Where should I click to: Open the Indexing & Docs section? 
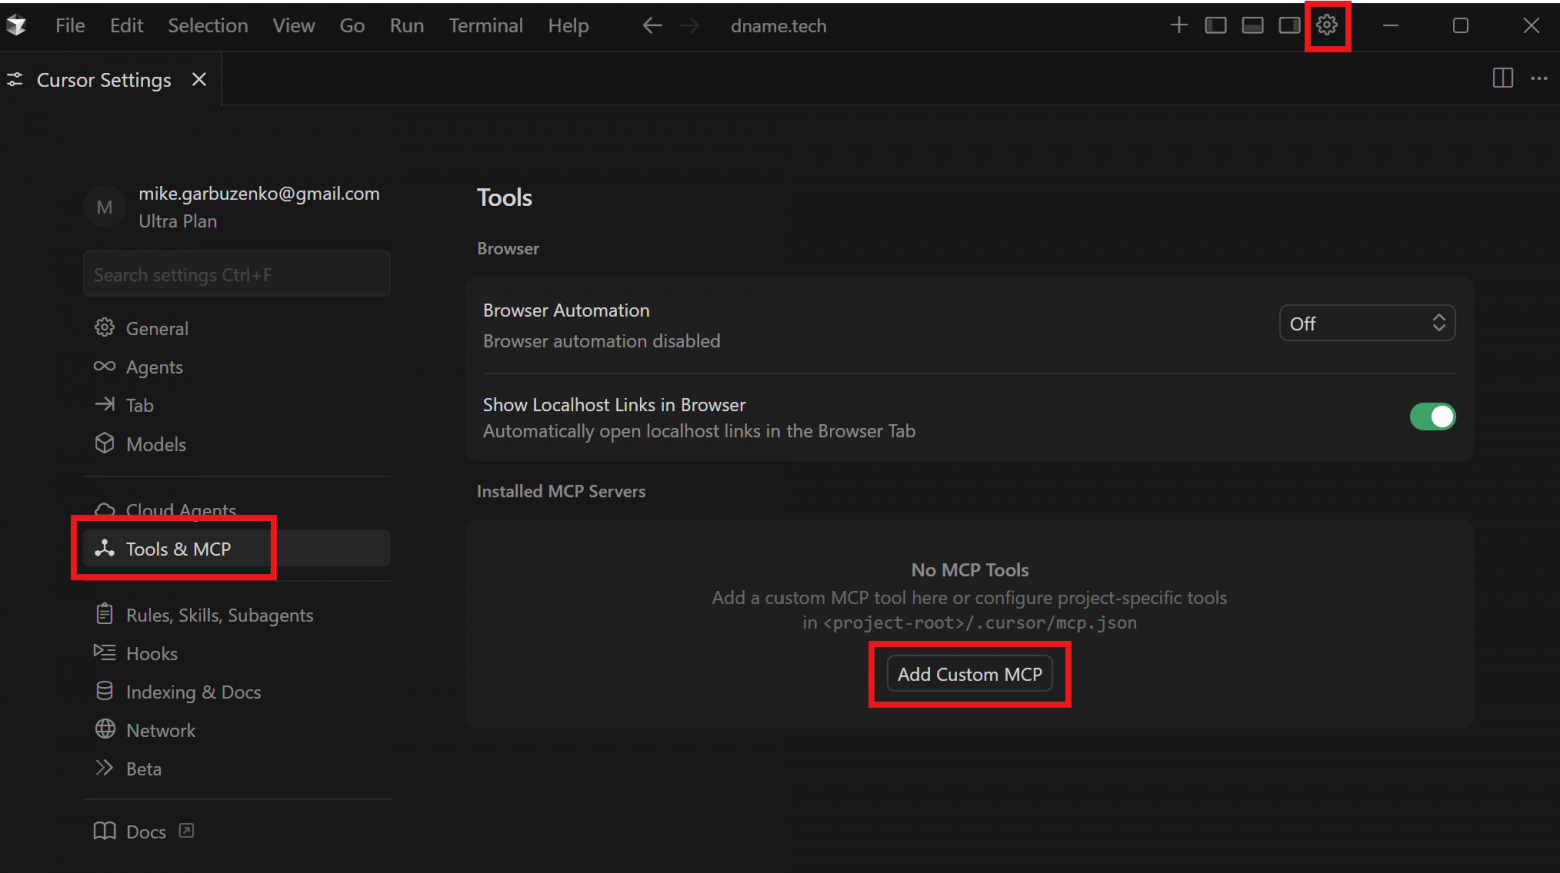(193, 692)
